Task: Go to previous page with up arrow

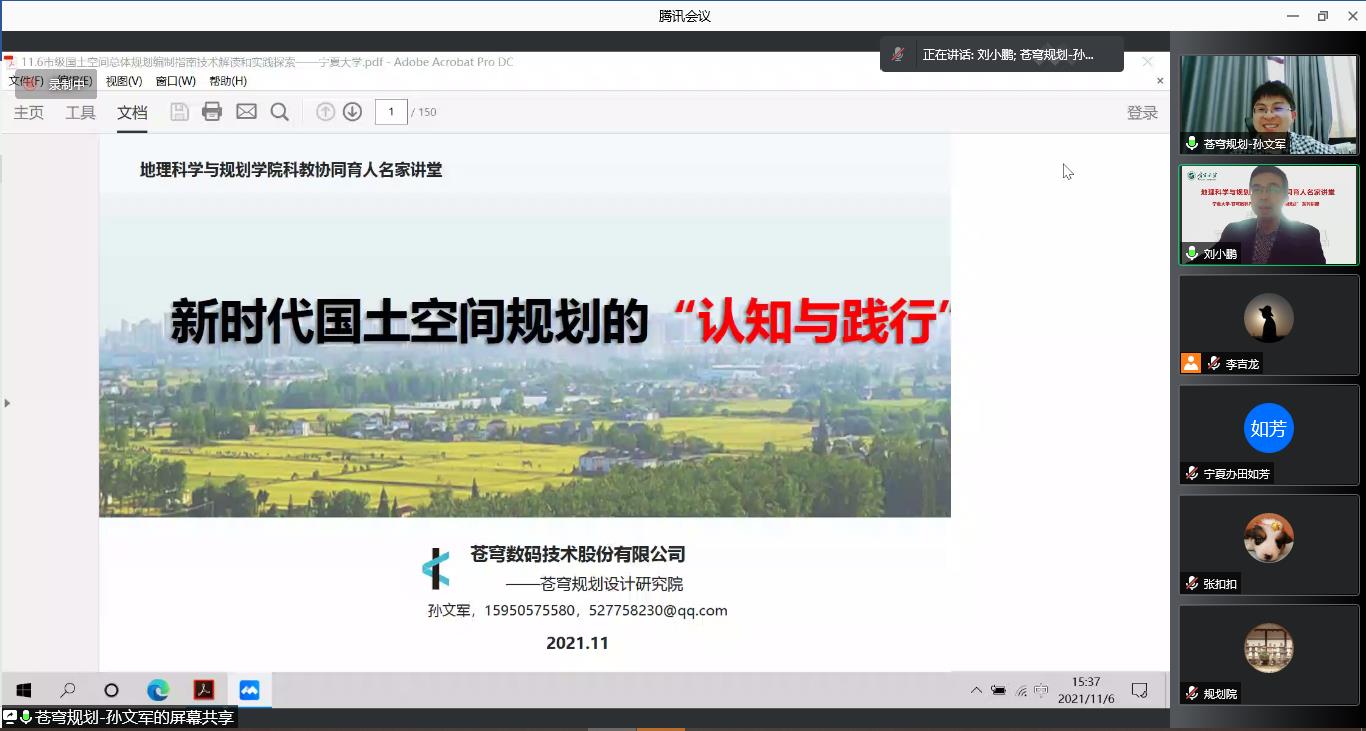Action: 325,112
